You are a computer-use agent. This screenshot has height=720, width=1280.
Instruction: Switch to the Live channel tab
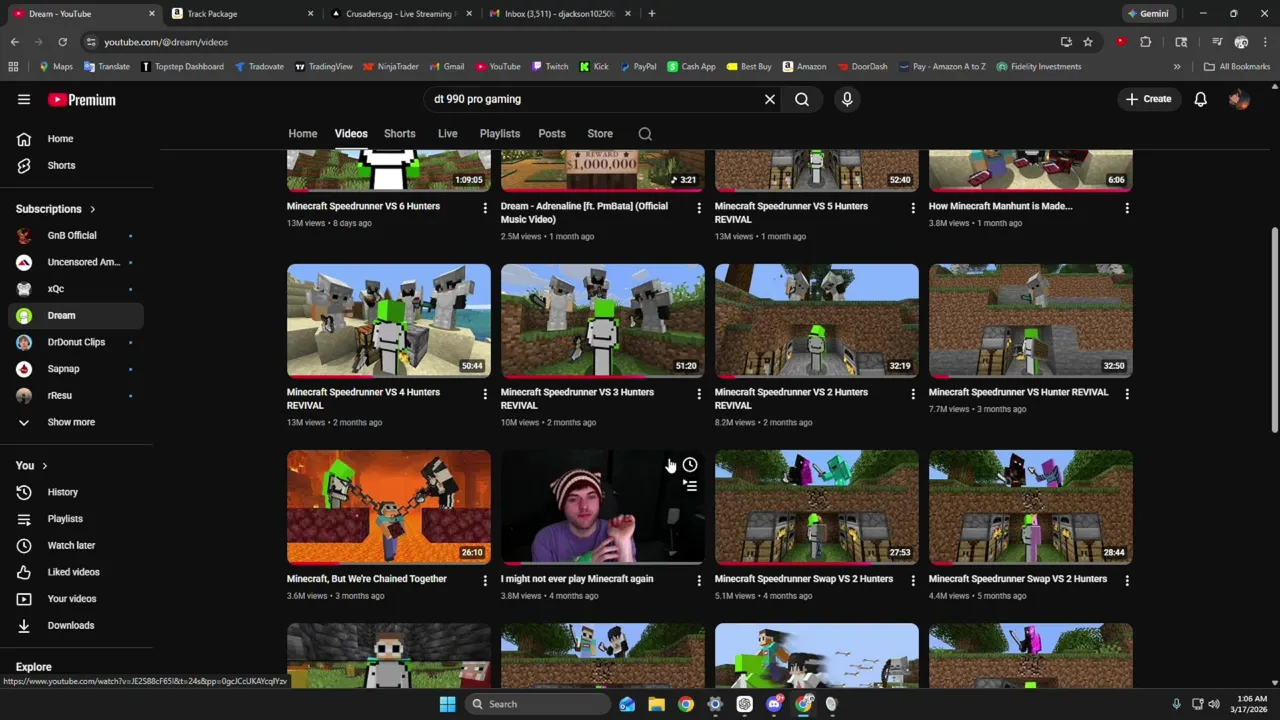pyautogui.click(x=448, y=134)
